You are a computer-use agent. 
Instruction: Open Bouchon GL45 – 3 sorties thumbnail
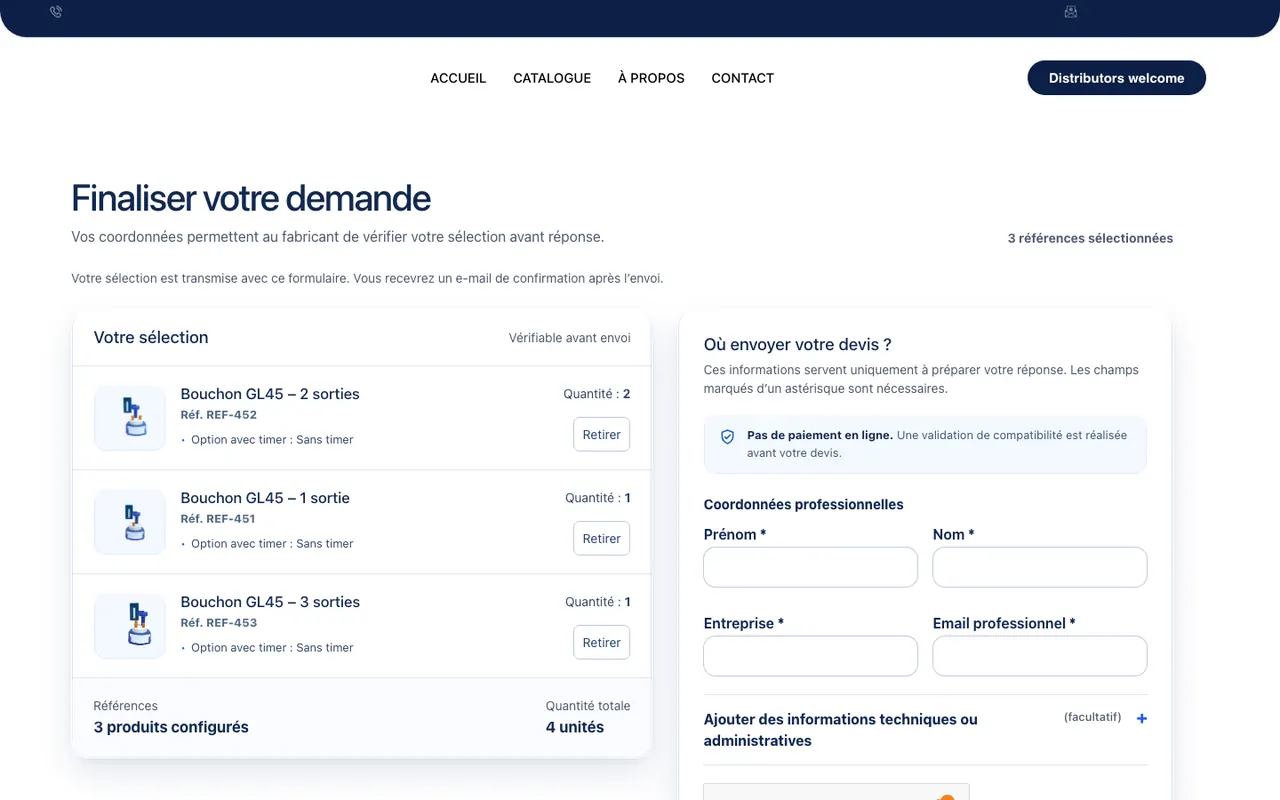click(x=130, y=626)
